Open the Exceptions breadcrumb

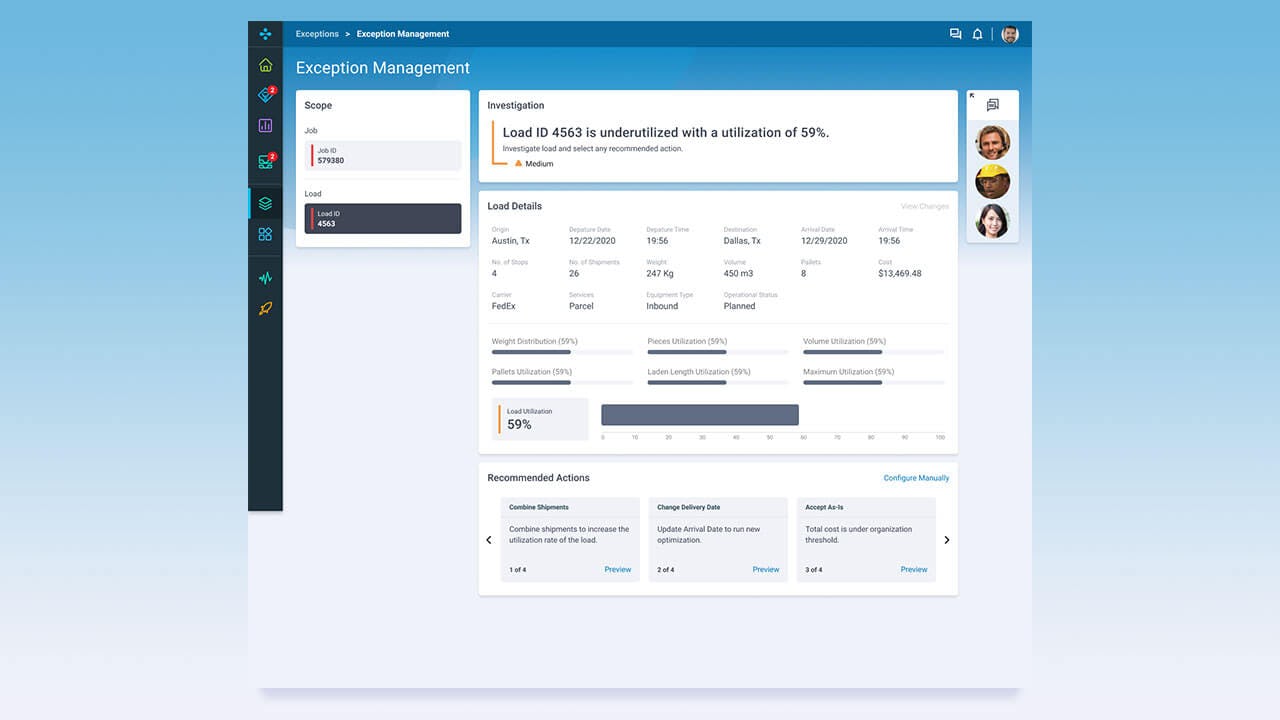pyautogui.click(x=317, y=33)
